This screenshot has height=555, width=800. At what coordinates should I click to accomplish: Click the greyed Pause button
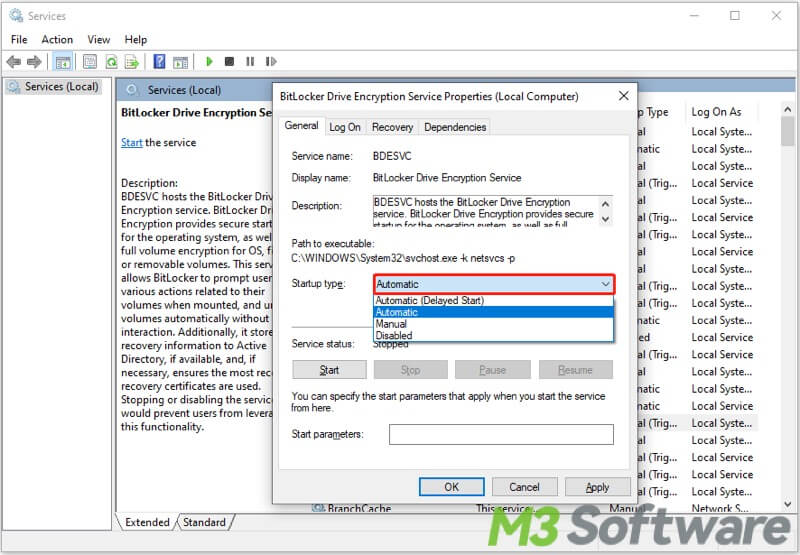click(x=492, y=370)
